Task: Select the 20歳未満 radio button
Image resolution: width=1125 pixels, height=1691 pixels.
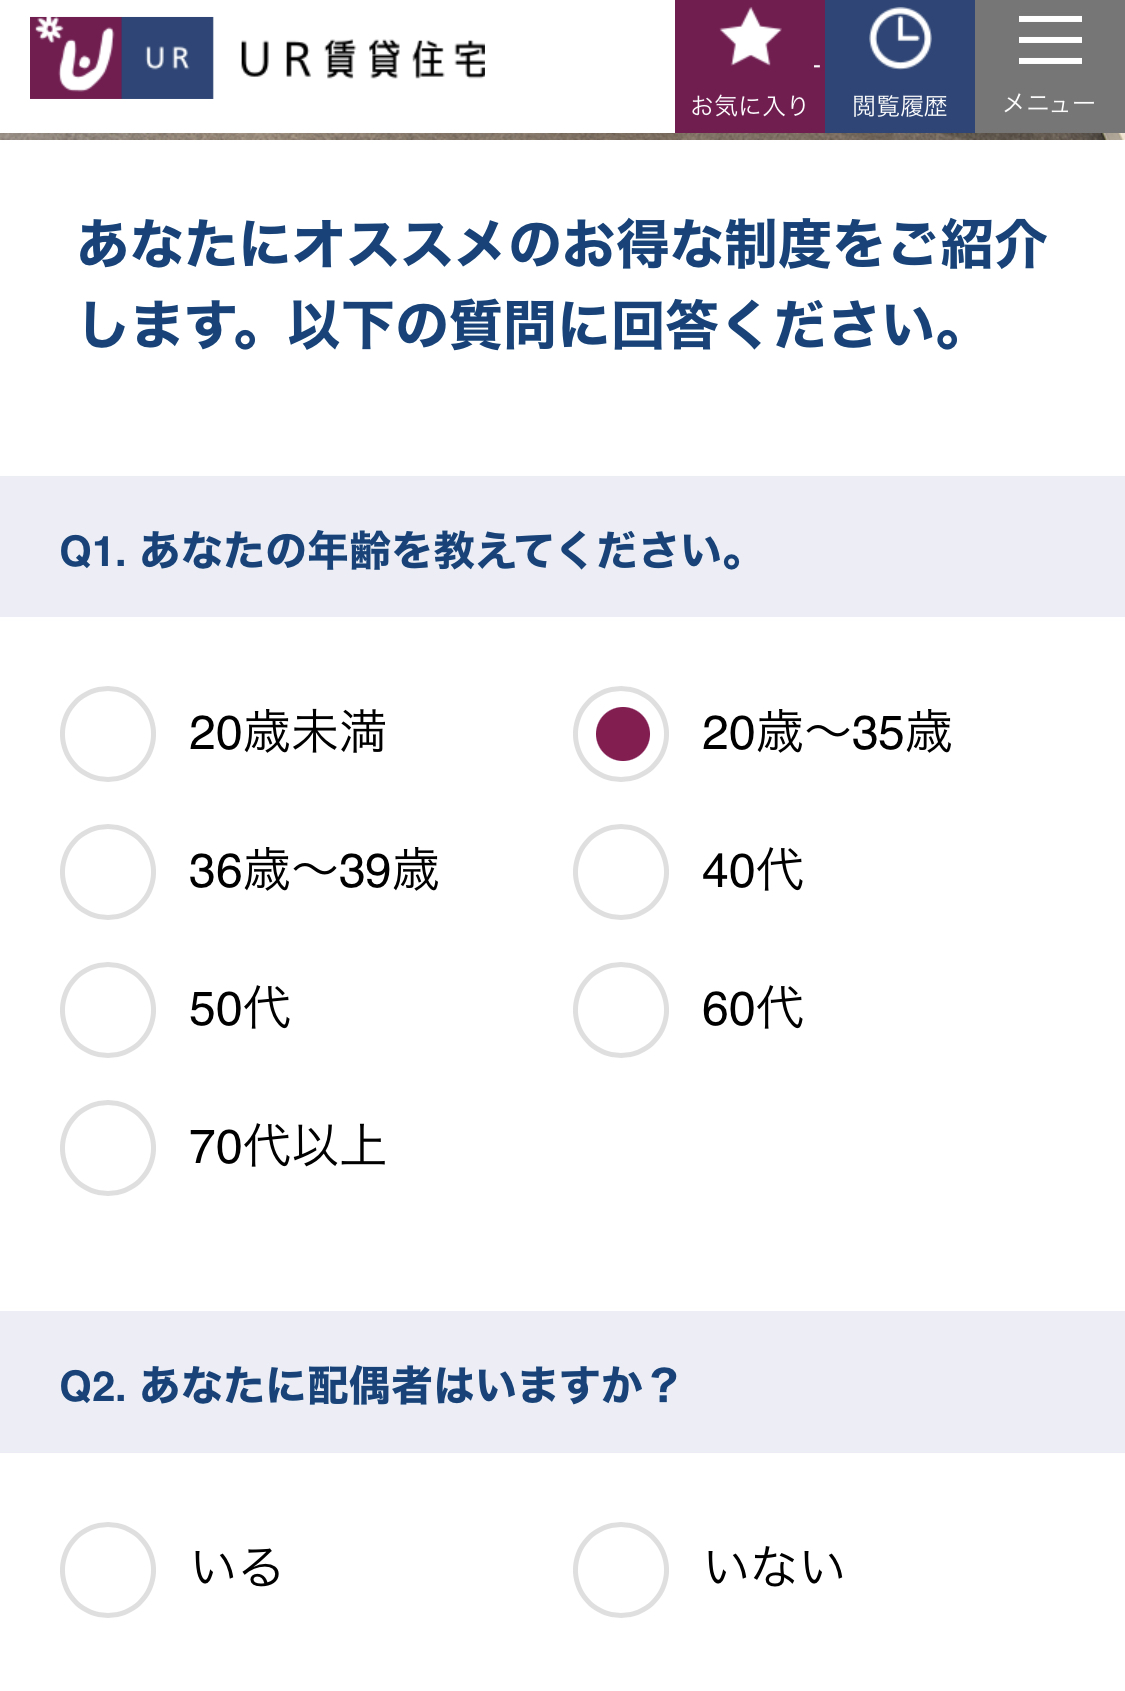Action: click(108, 734)
